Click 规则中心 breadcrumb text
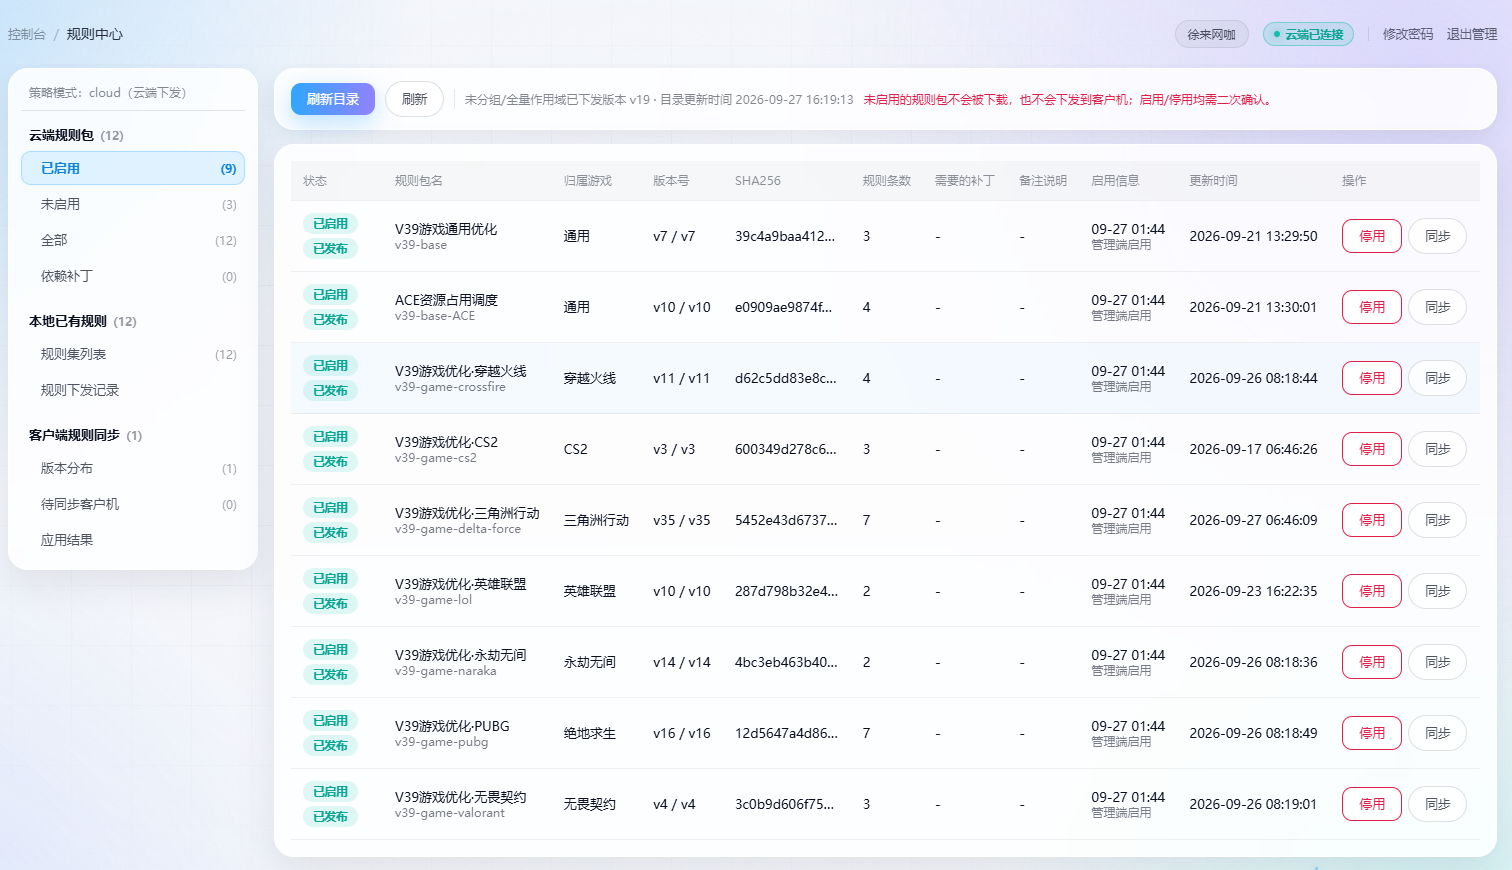Image resolution: width=1512 pixels, height=870 pixels. pyautogui.click(x=94, y=34)
